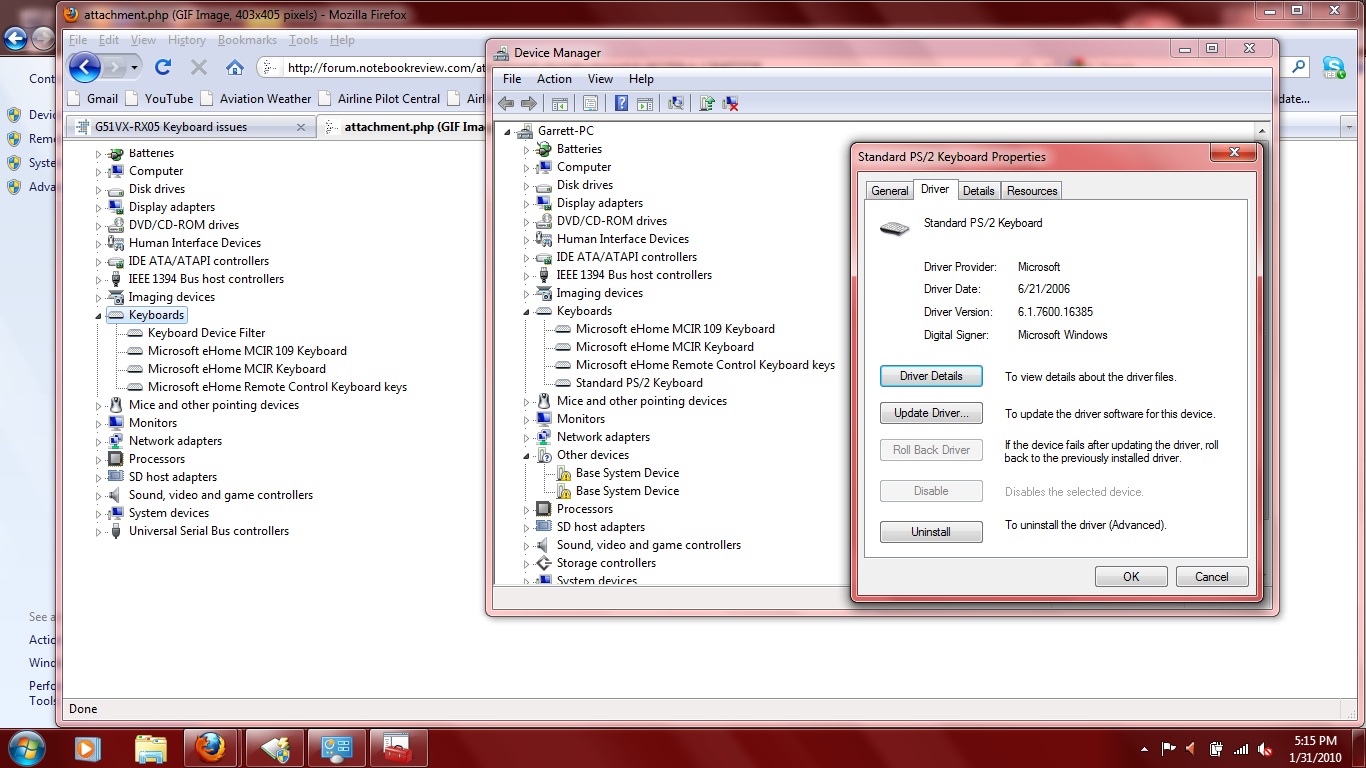This screenshot has height=768, width=1366.
Task: Click the Show/Hide Action Pane toolbar icon
Action: [x=645, y=103]
